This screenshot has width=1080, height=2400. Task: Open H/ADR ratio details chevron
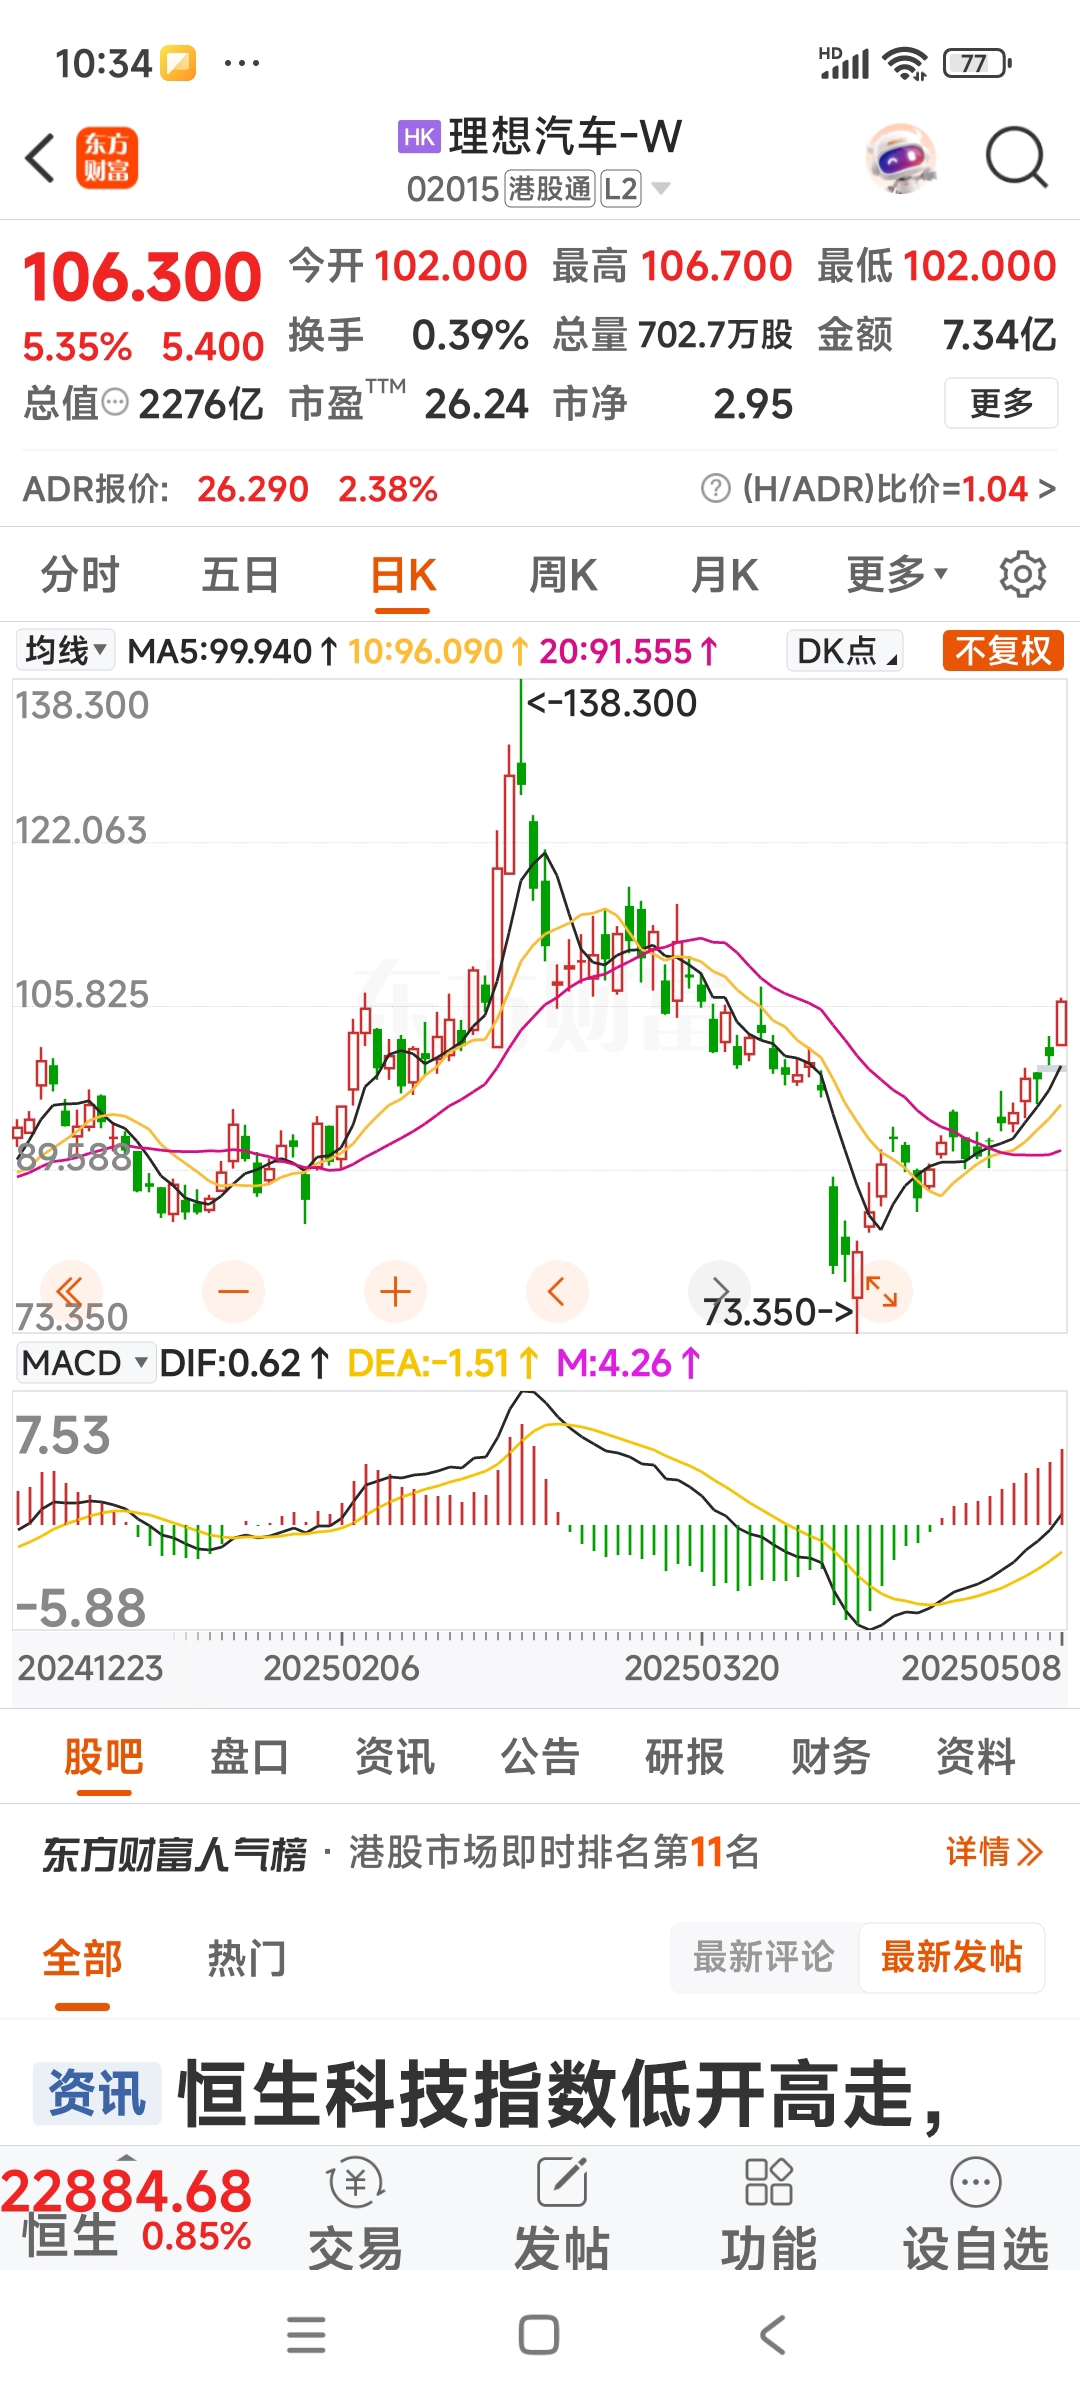click(x=1046, y=489)
